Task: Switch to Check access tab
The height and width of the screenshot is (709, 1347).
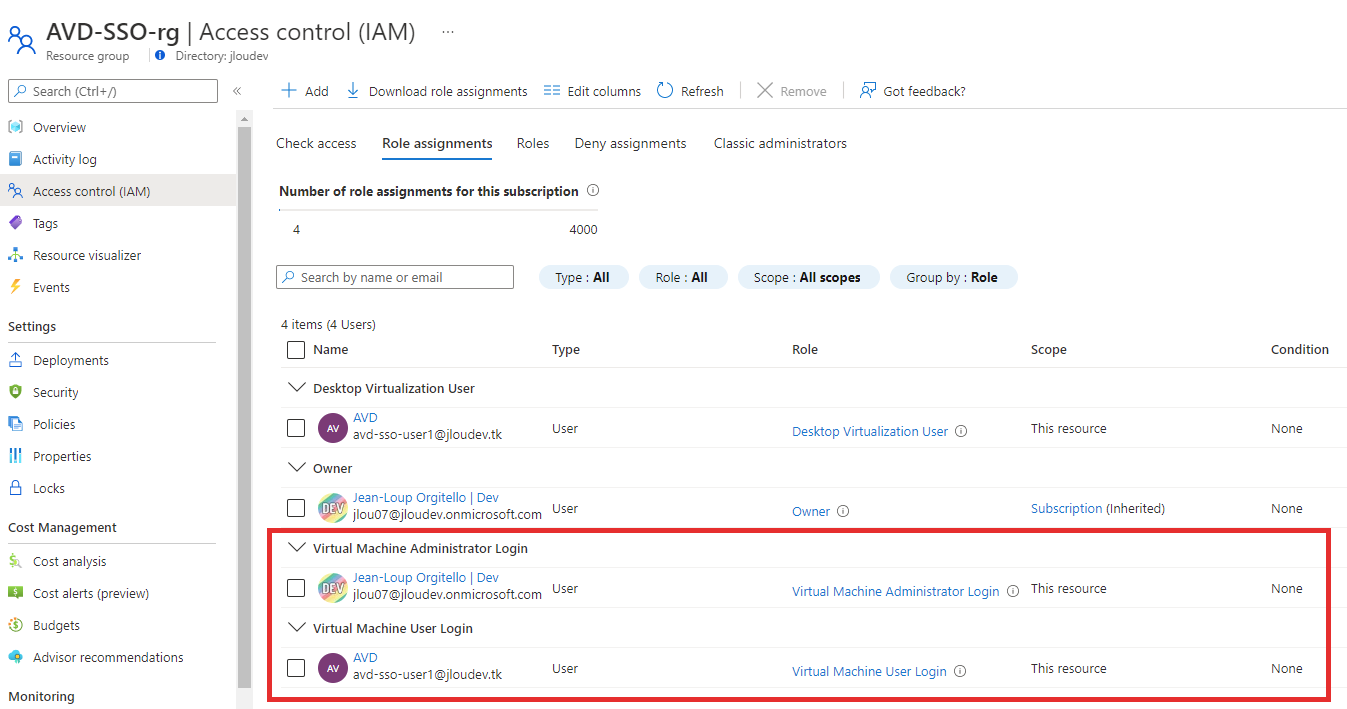Action: (x=316, y=143)
